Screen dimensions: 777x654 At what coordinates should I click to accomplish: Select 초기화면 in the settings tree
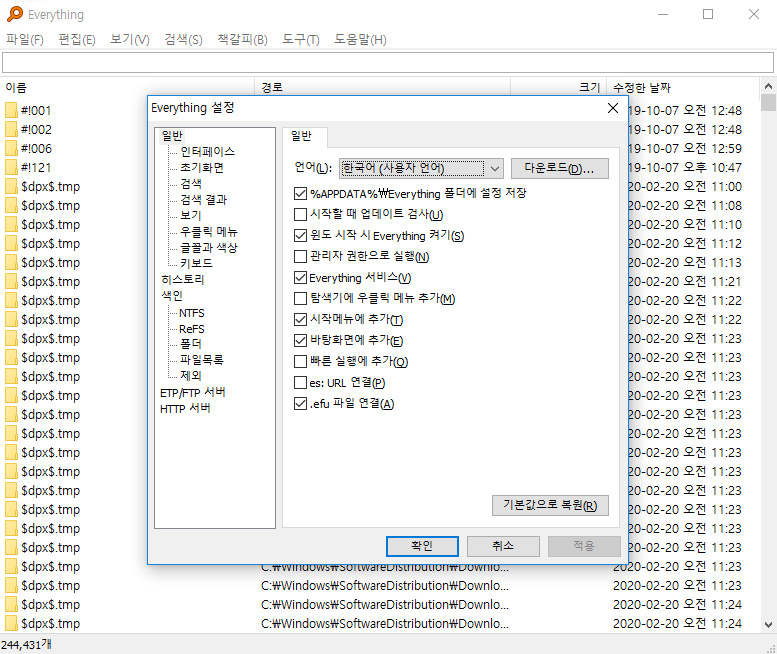[x=202, y=167]
